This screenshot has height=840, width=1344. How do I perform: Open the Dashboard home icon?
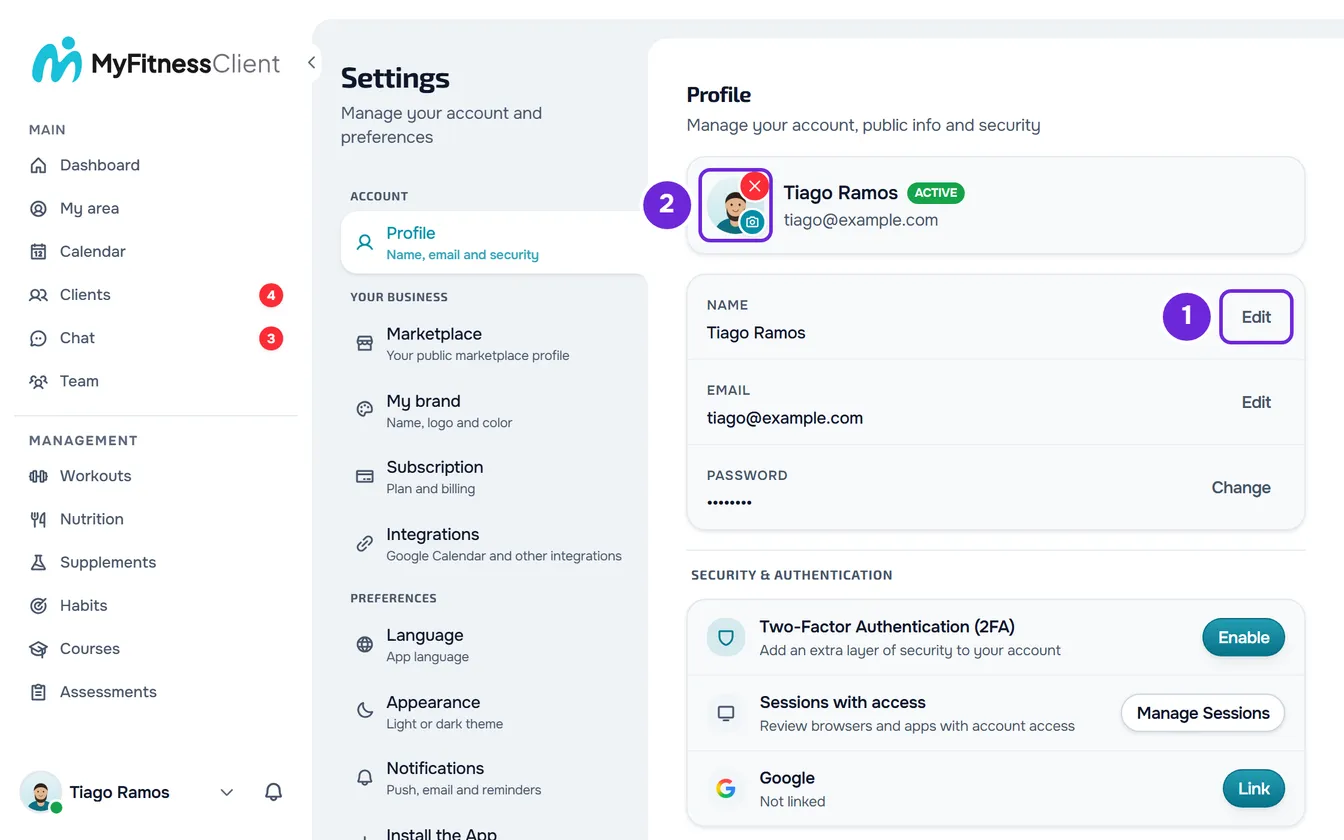(38, 165)
